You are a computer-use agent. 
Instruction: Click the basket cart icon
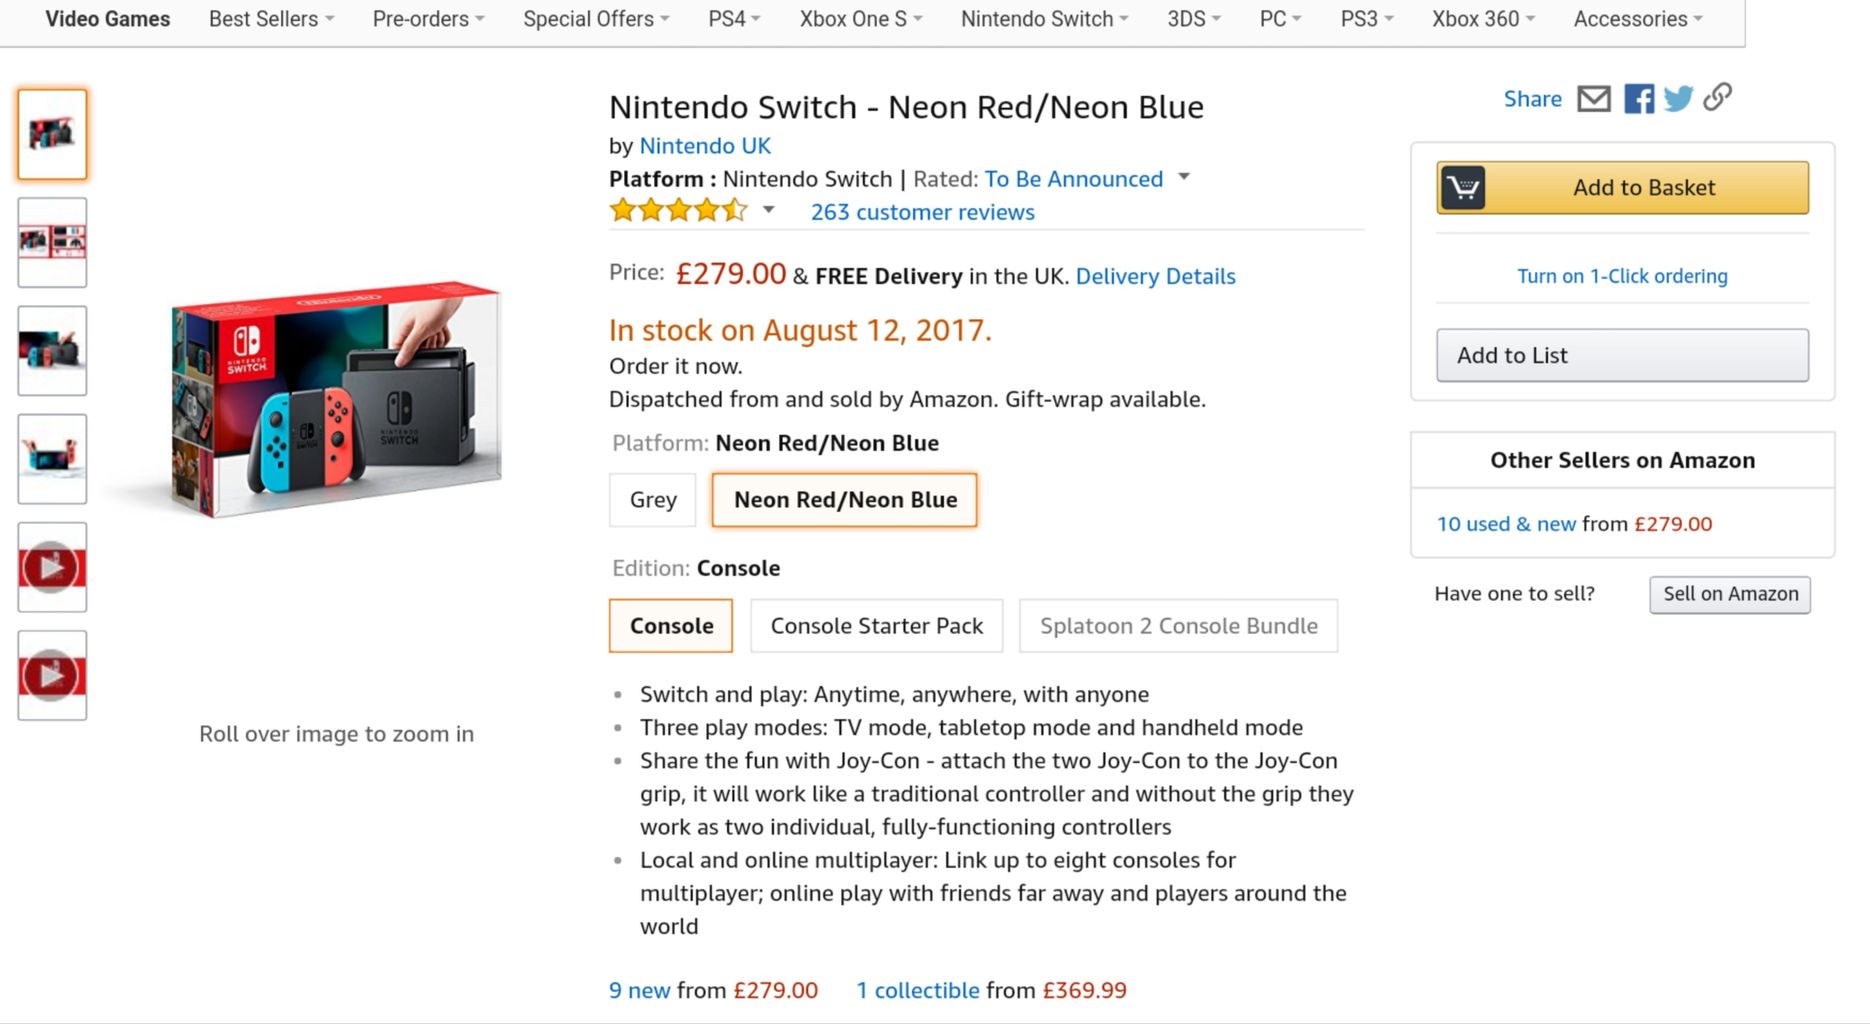[1463, 187]
